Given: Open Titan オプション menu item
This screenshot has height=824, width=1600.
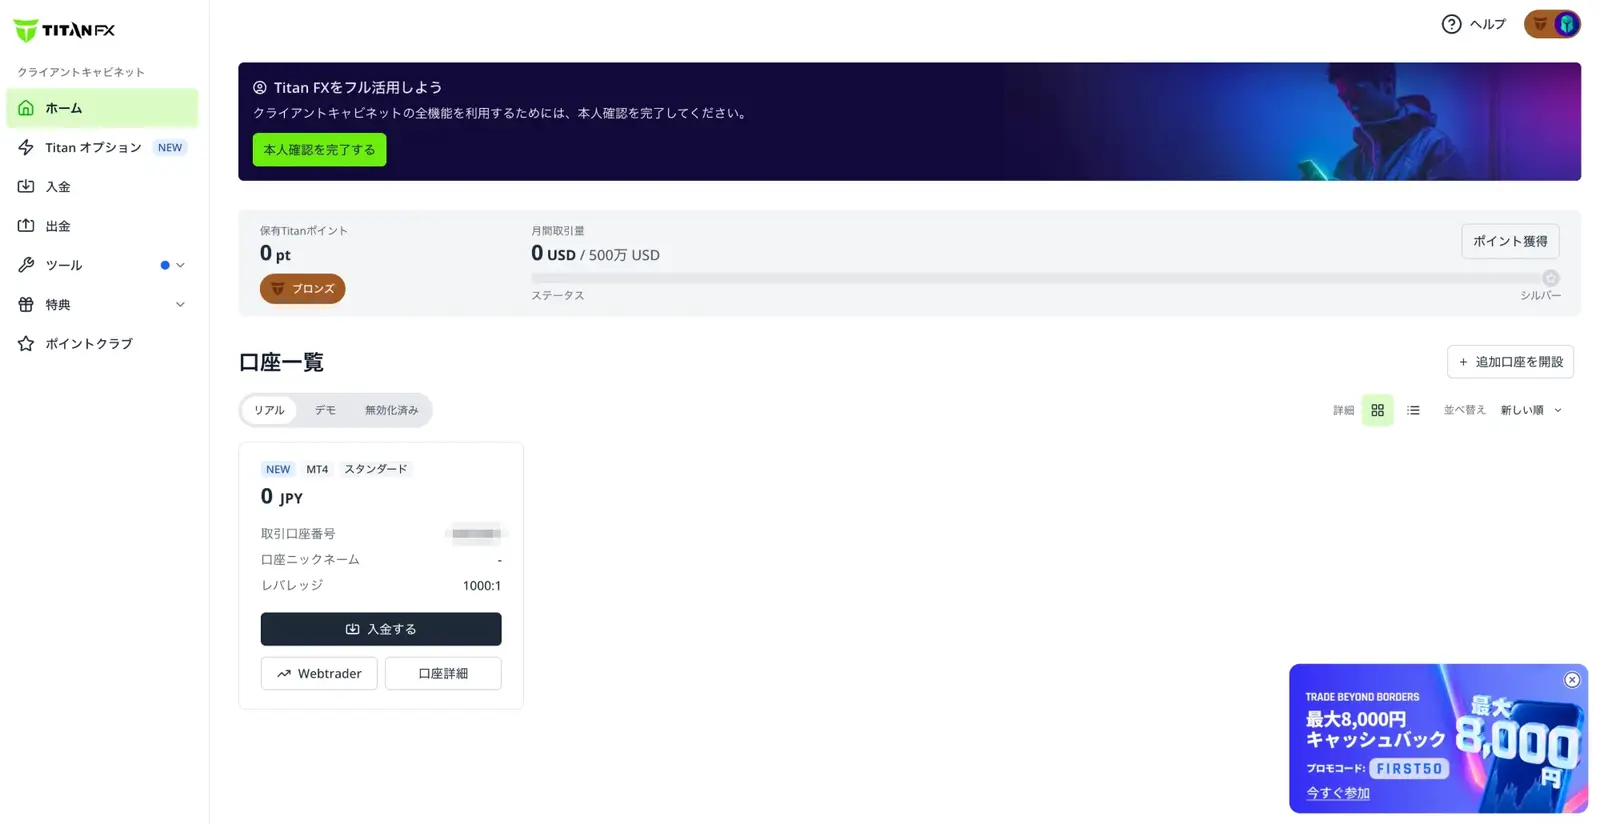Looking at the screenshot, I should coord(102,147).
